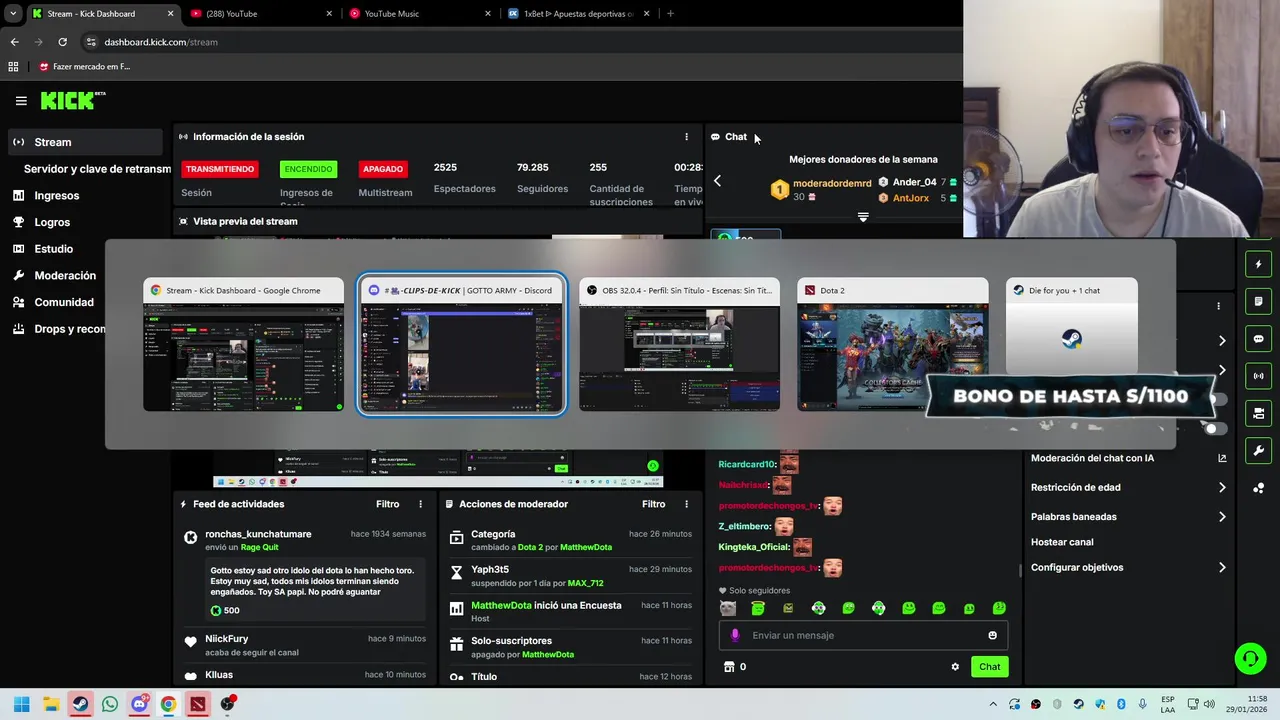Click the broadcast signal icon in right rail
This screenshot has height=720, width=1280.
[1258, 376]
